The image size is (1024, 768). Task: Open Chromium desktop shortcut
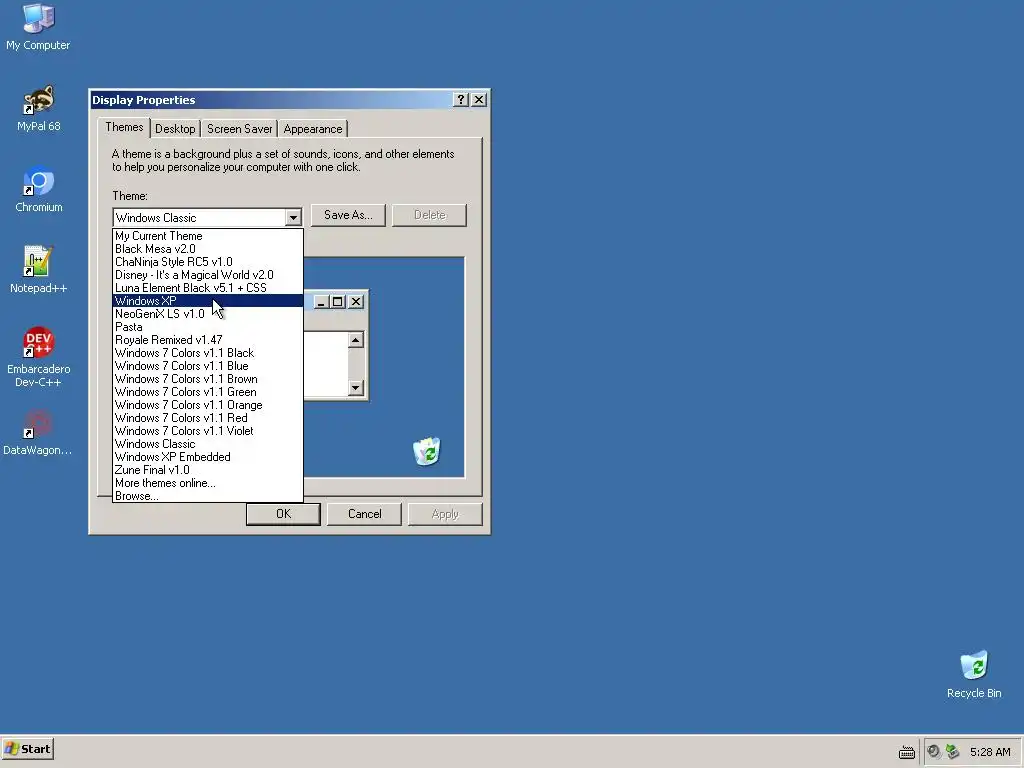pyautogui.click(x=38, y=189)
